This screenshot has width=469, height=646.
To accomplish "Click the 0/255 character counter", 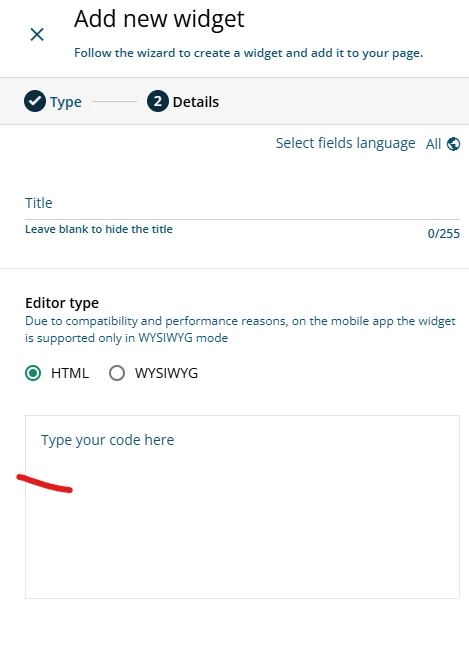I will click(443, 234).
